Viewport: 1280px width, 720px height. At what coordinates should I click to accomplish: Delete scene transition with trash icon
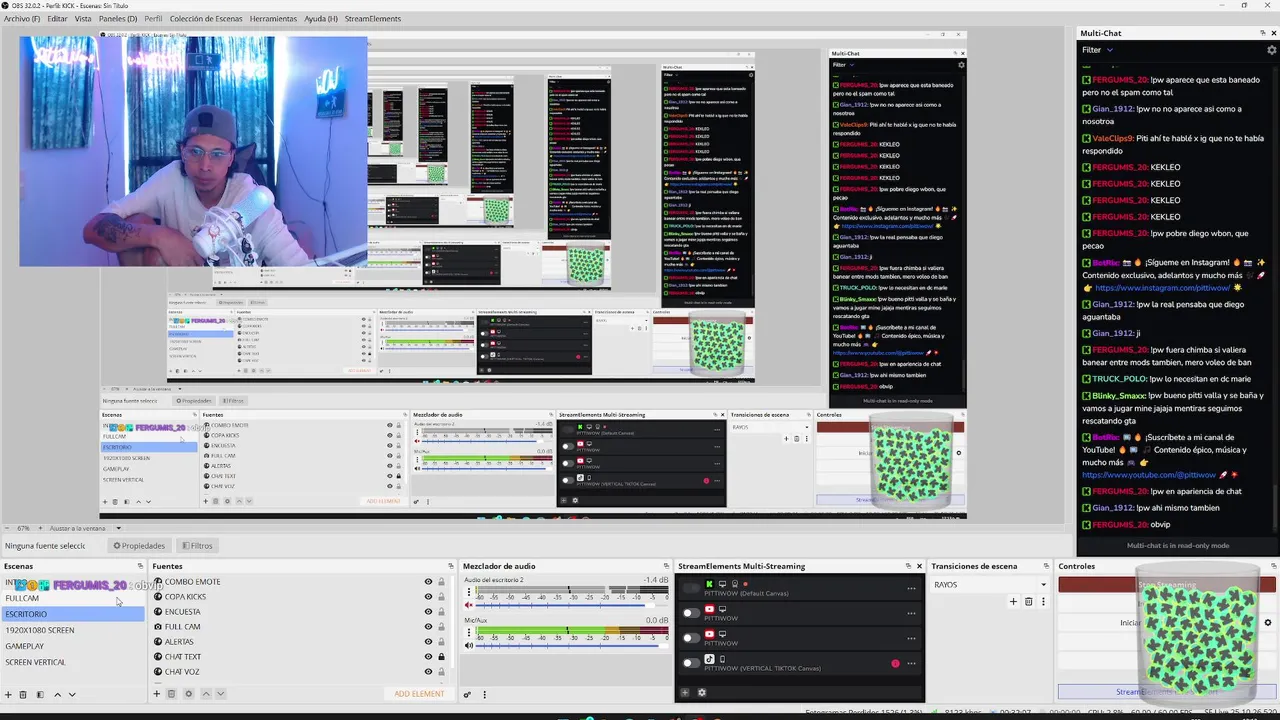coord(1028,601)
